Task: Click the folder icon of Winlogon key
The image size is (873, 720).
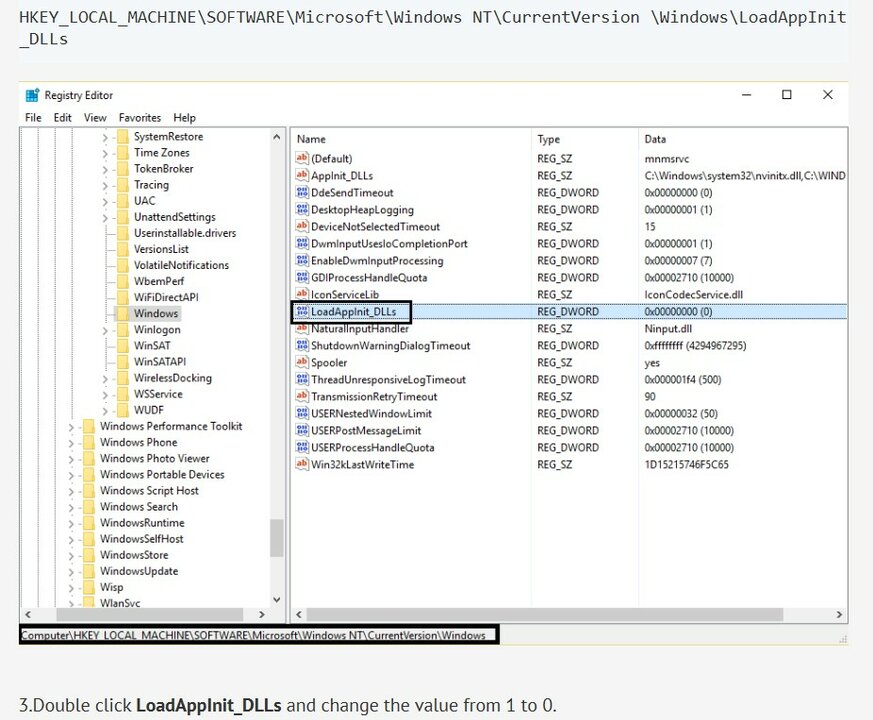Action: [x=122, y=330]
